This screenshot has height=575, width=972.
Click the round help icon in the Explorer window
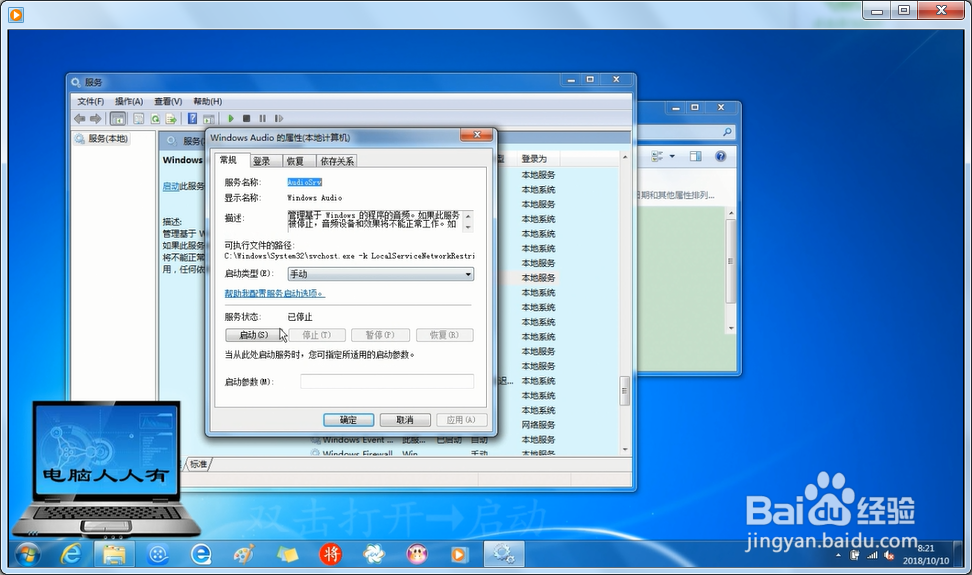720,156
